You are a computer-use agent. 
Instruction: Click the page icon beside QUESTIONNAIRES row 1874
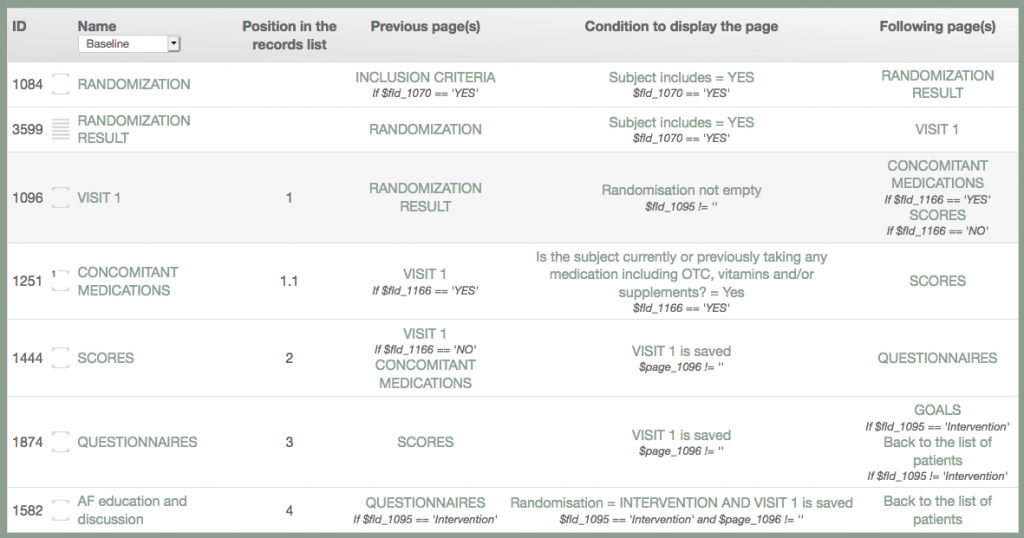click(x=61, y=441)
